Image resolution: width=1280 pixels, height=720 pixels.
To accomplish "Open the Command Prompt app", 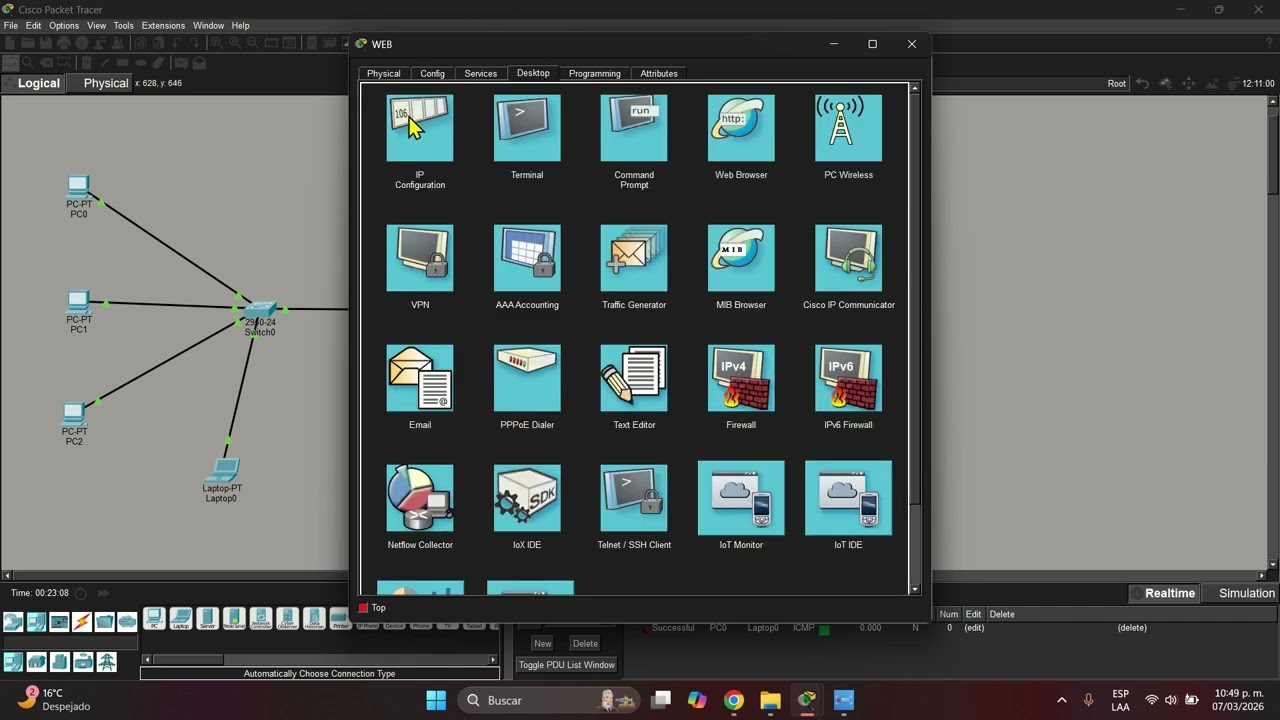I will 634,128.
